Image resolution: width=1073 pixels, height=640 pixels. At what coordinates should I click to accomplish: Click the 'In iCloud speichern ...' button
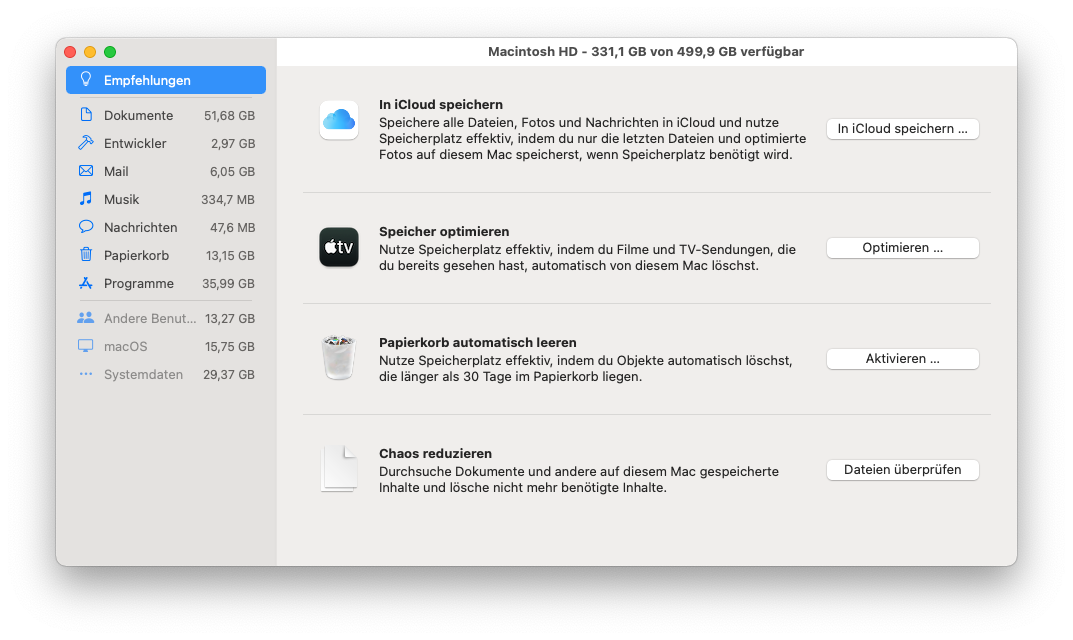pos(903,129)
